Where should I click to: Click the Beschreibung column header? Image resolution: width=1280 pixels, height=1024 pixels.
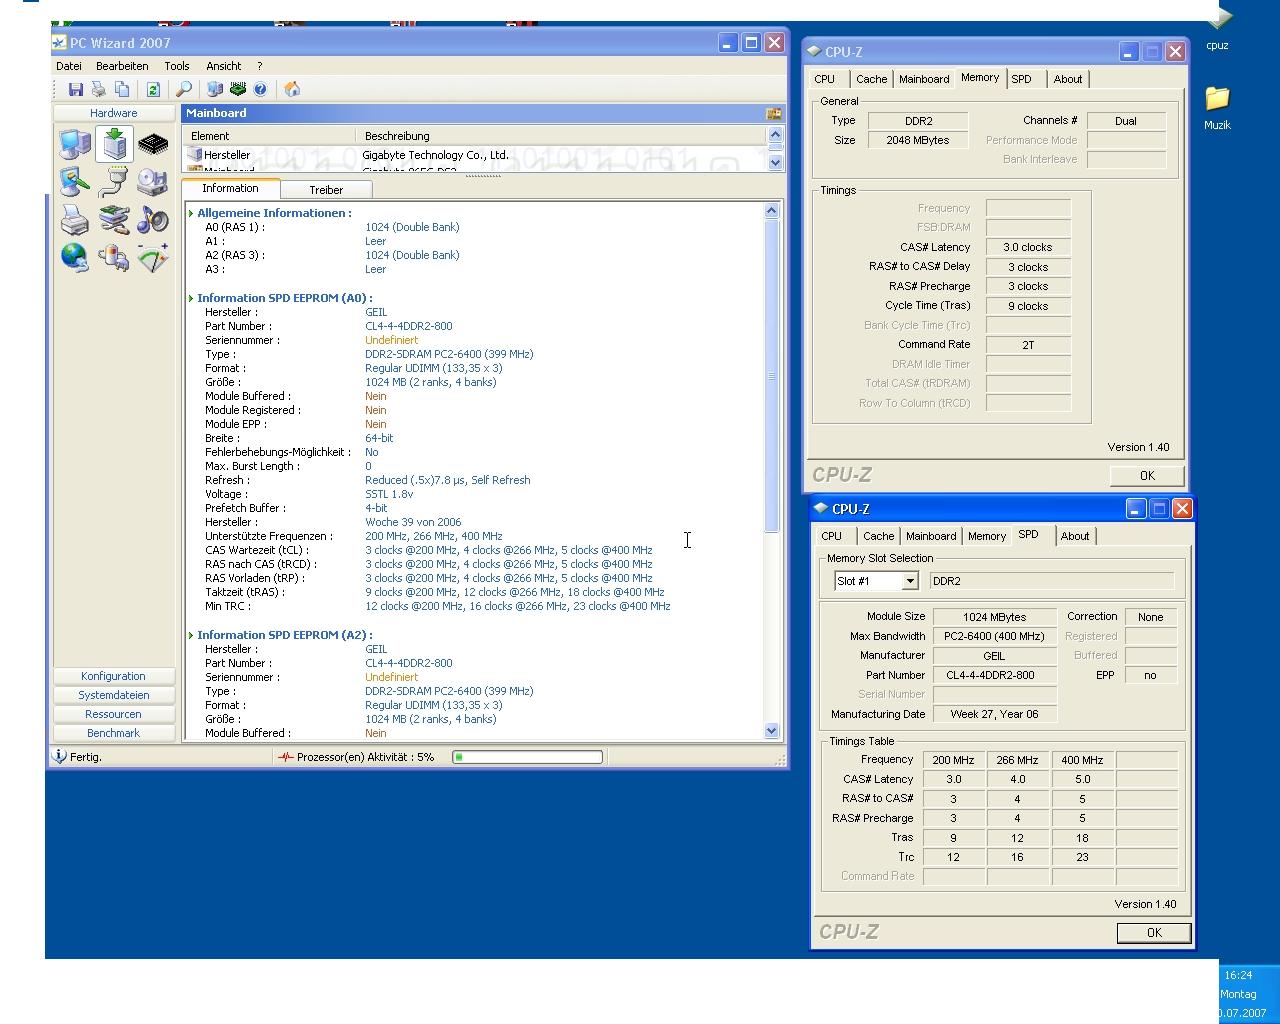point(560,136)
